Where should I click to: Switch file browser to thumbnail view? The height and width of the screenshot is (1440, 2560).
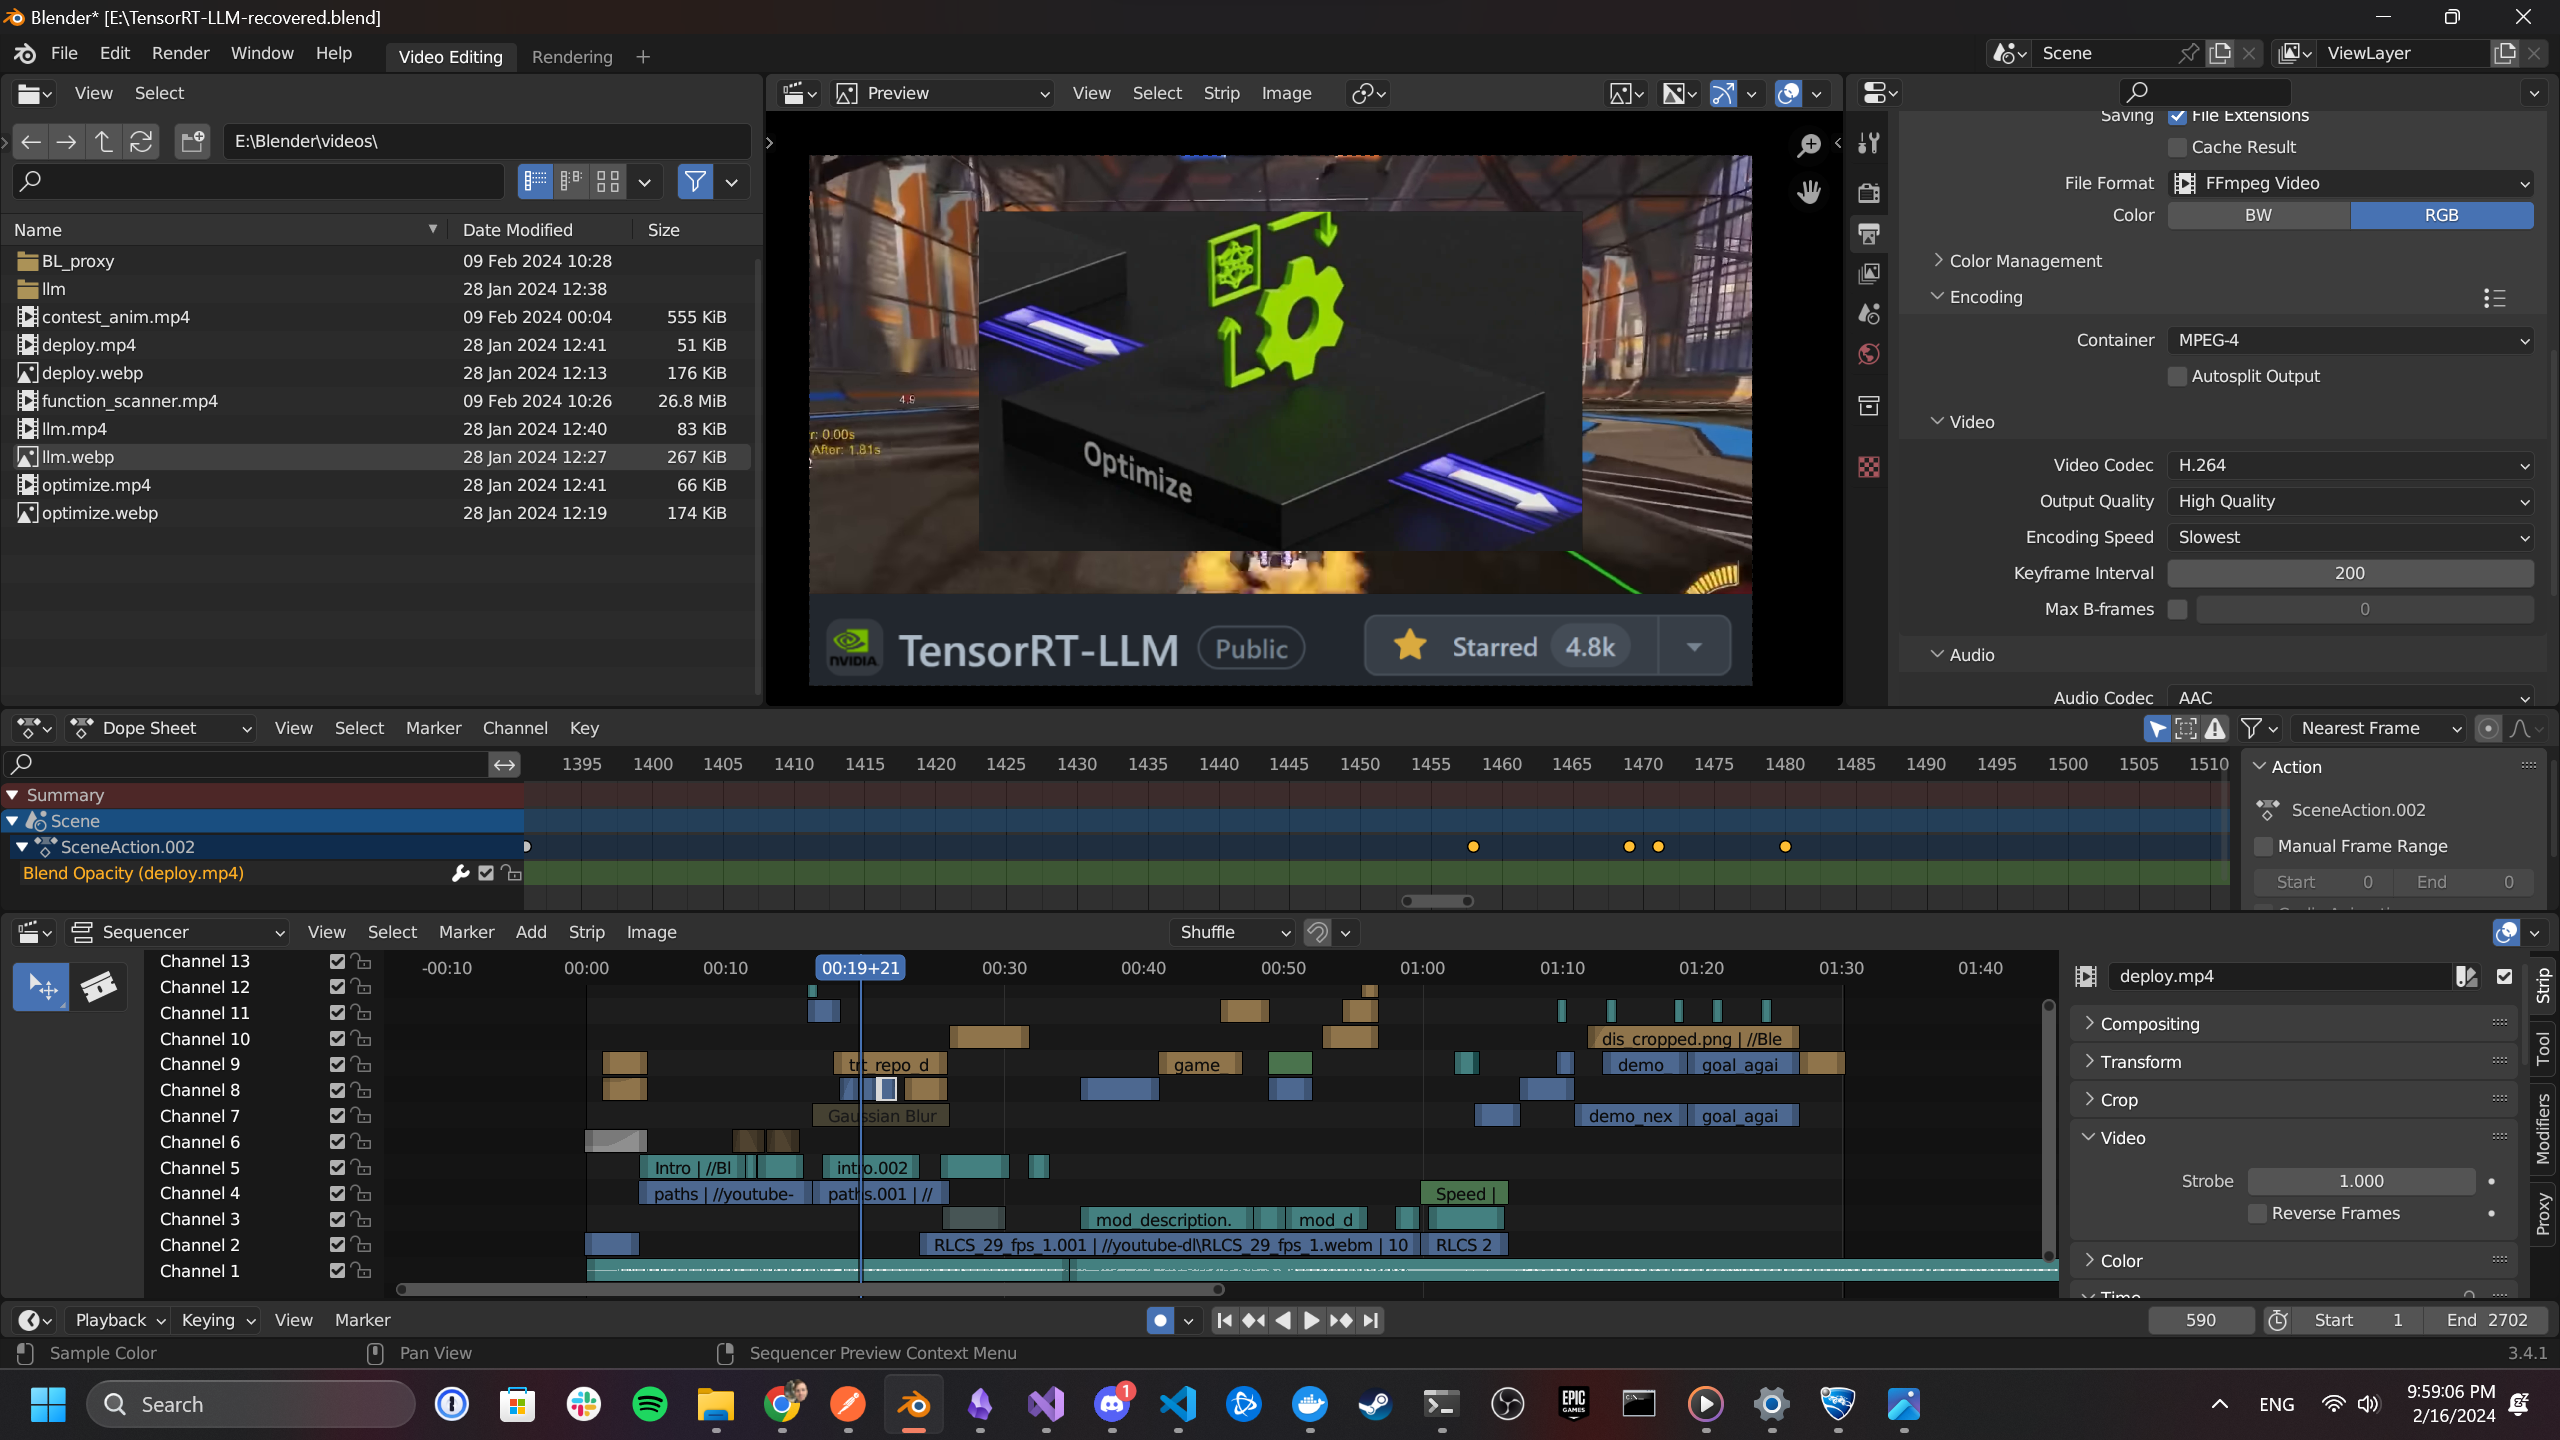tap(608, 182)
